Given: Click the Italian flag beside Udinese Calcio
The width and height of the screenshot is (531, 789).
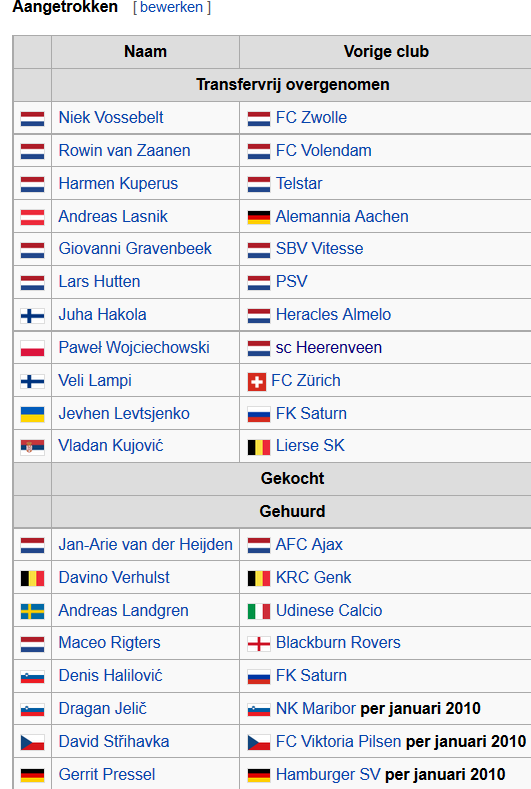Looking at the screenshot, I should tap(259, 611).
